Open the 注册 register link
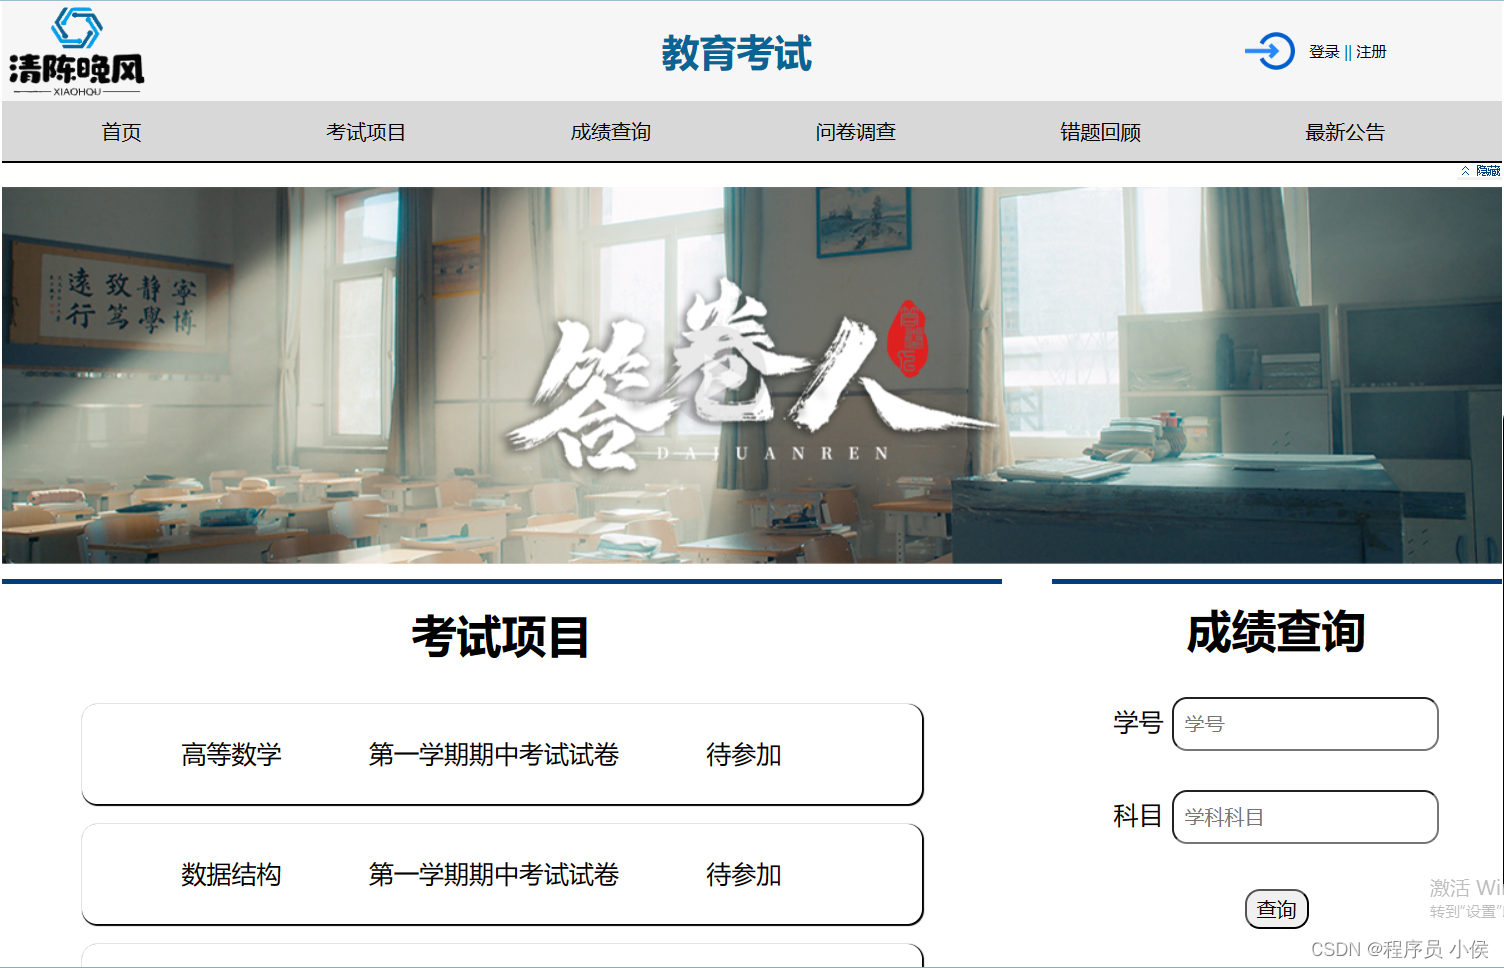The image size is (1504, 968). click(x=1371, y=52)
